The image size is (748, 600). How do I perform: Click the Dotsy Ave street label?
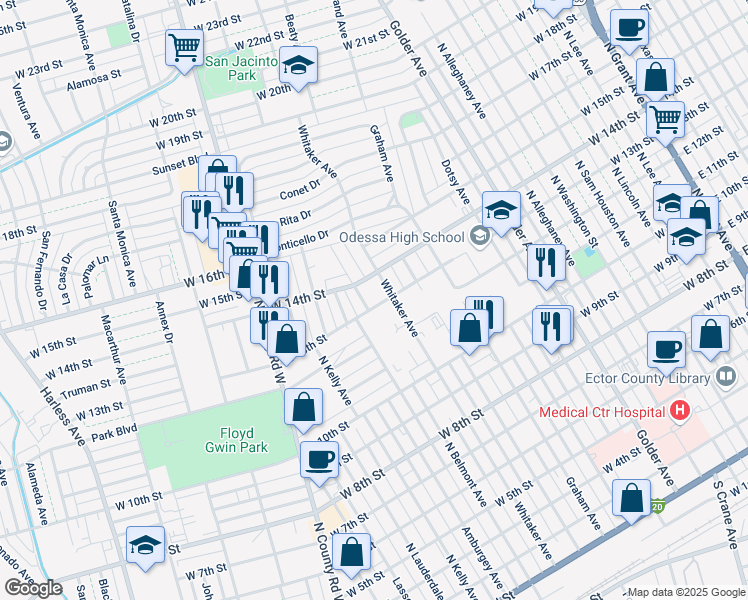455,182
